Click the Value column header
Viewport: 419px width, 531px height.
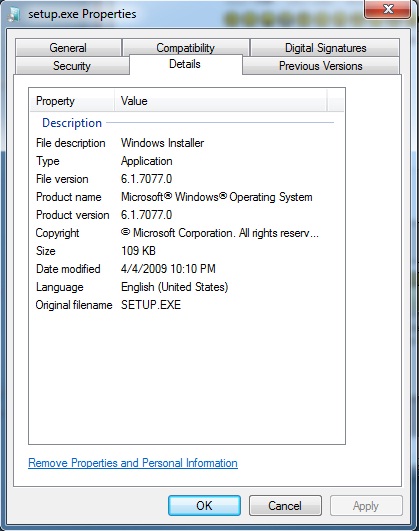(x=221, y=101)
